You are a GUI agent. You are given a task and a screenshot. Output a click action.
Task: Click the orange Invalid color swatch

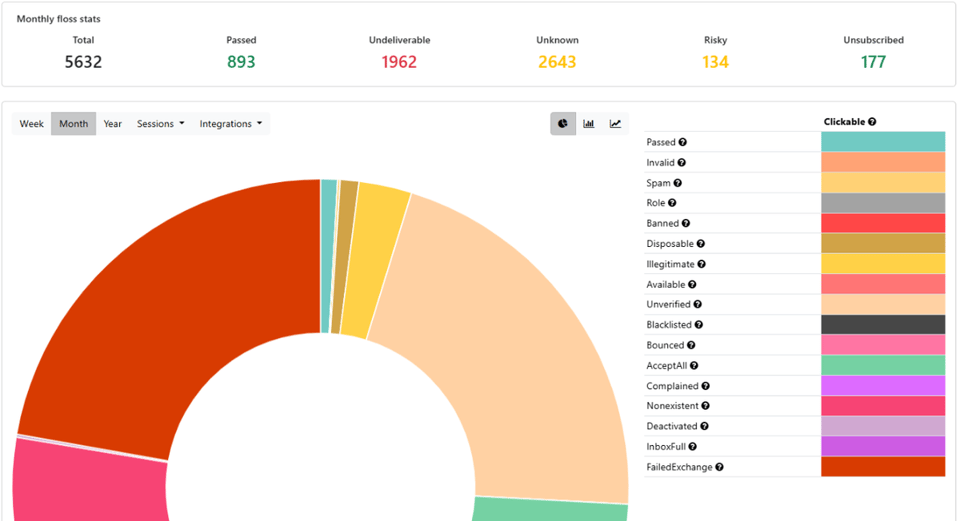click(x=883, y=162)
